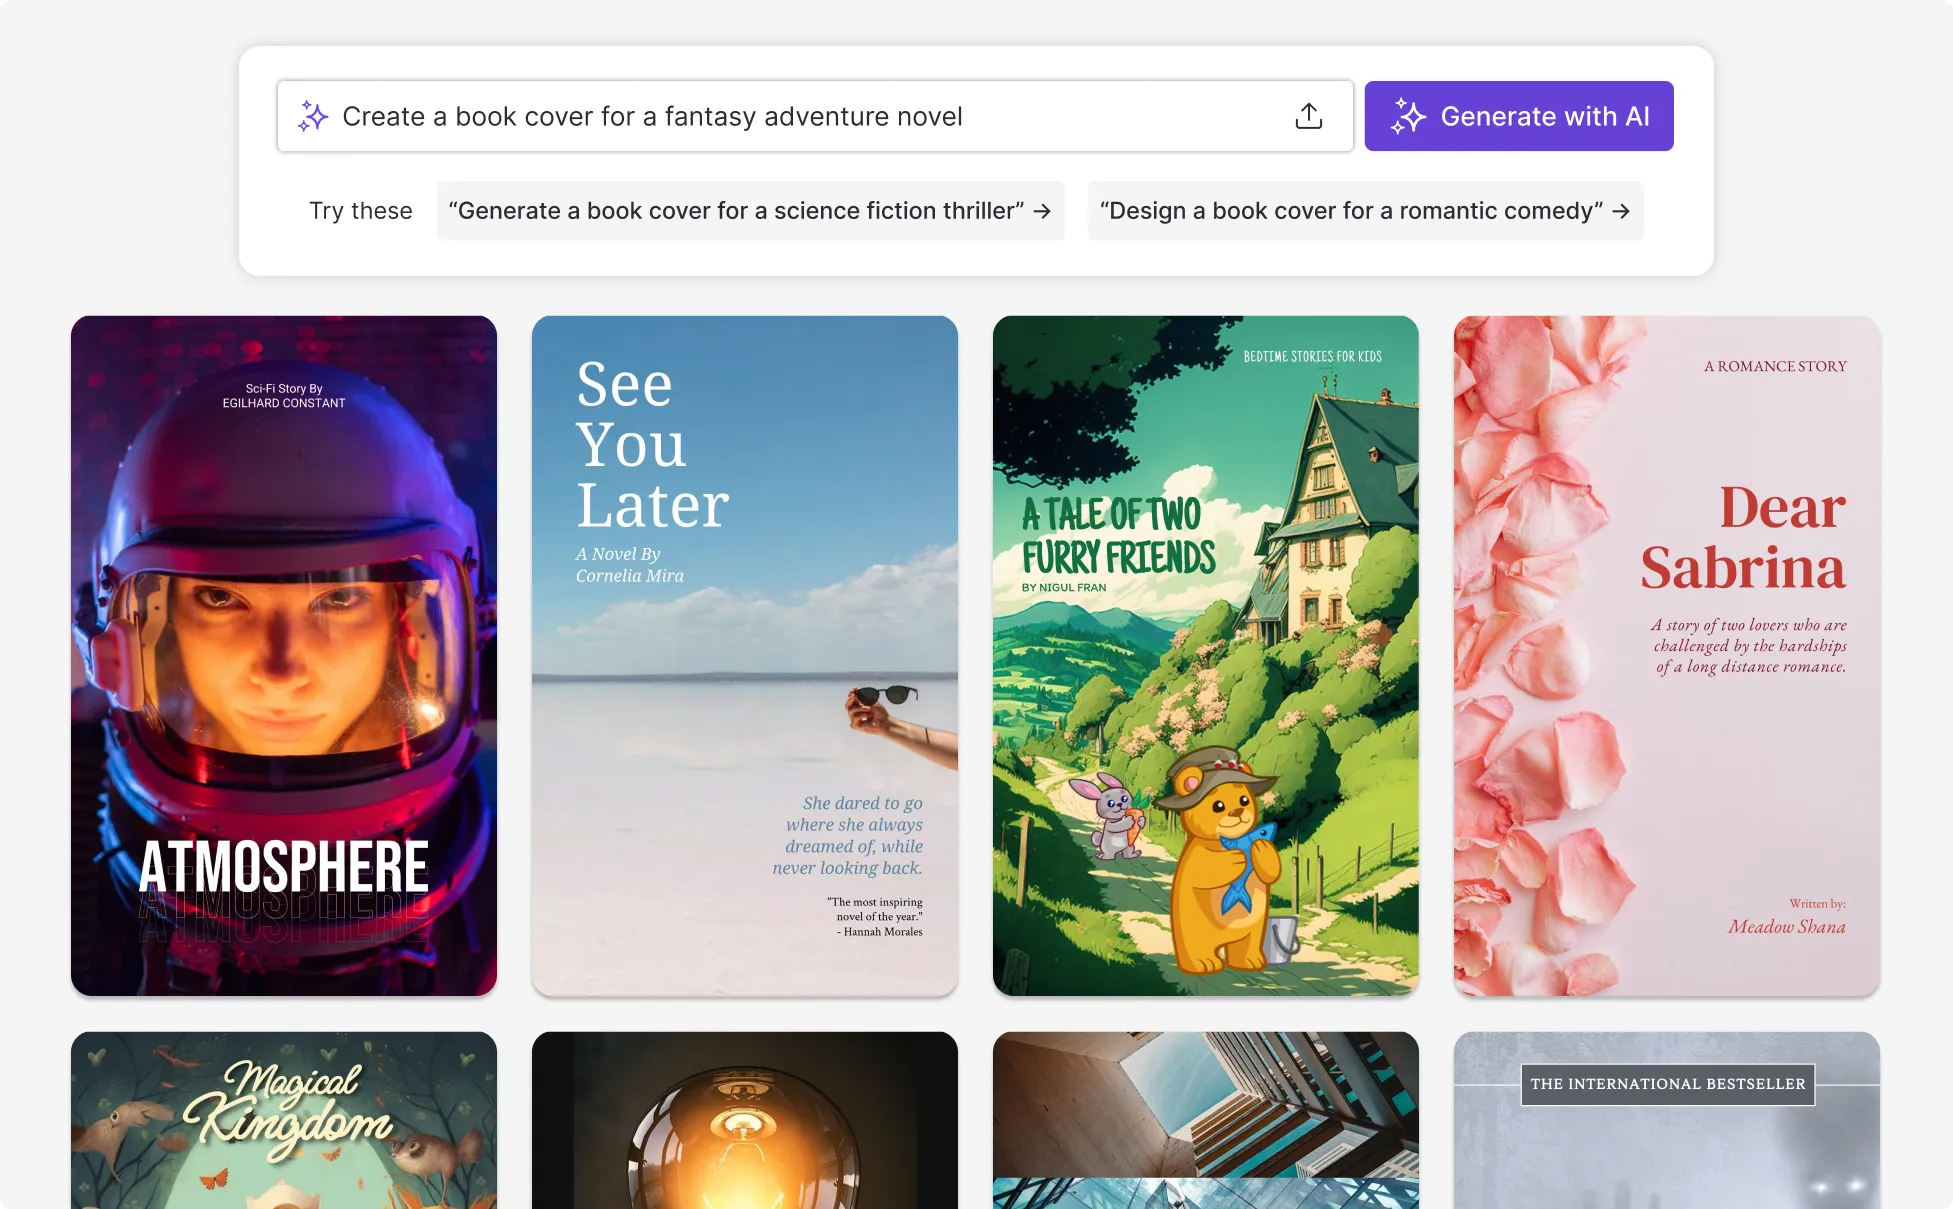Select A Tale of Two Furry Friends cover
Image resolution: width=1953 pixels, height=1209 pixels.
click(1205, 656)
